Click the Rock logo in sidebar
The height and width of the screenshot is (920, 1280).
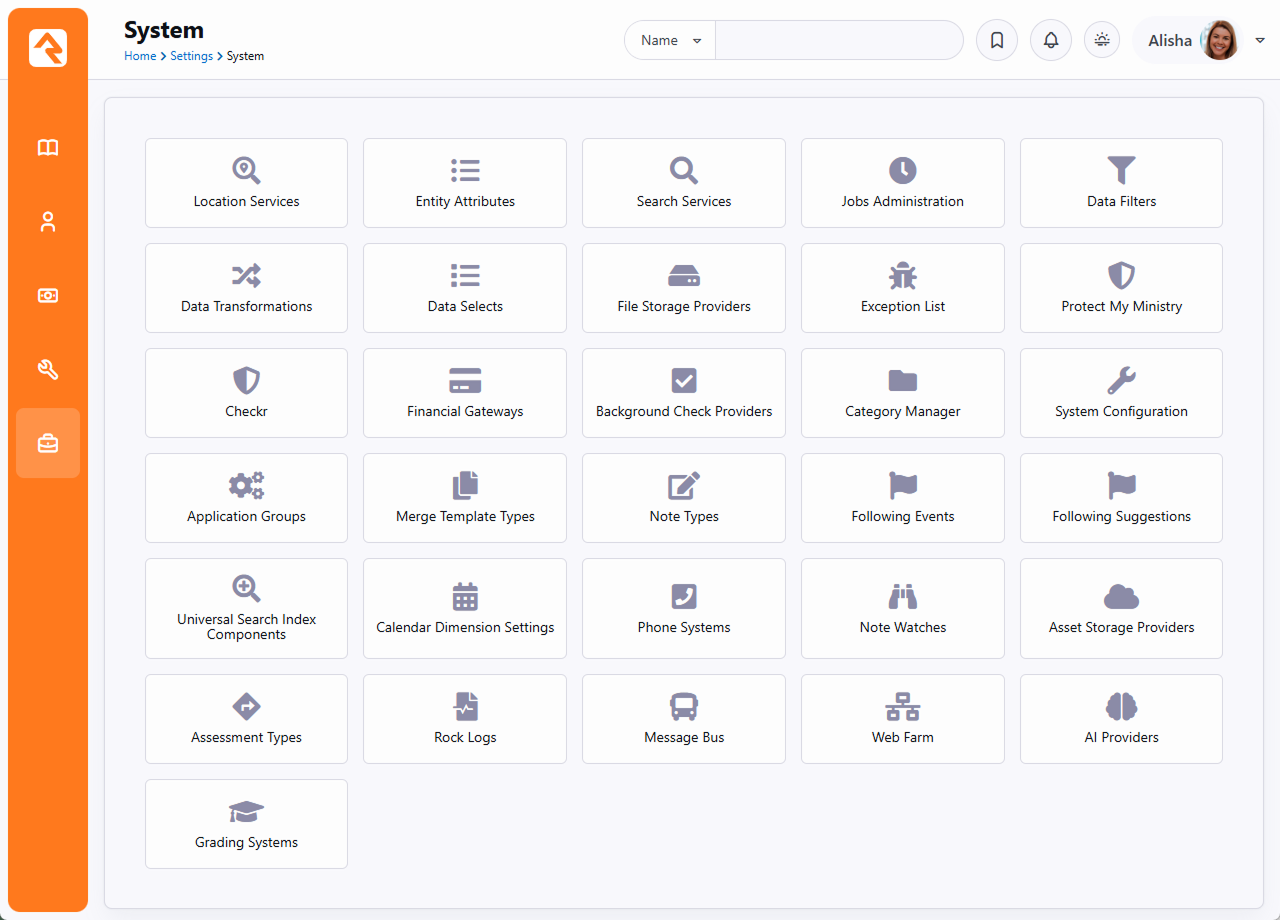point(48,48)
